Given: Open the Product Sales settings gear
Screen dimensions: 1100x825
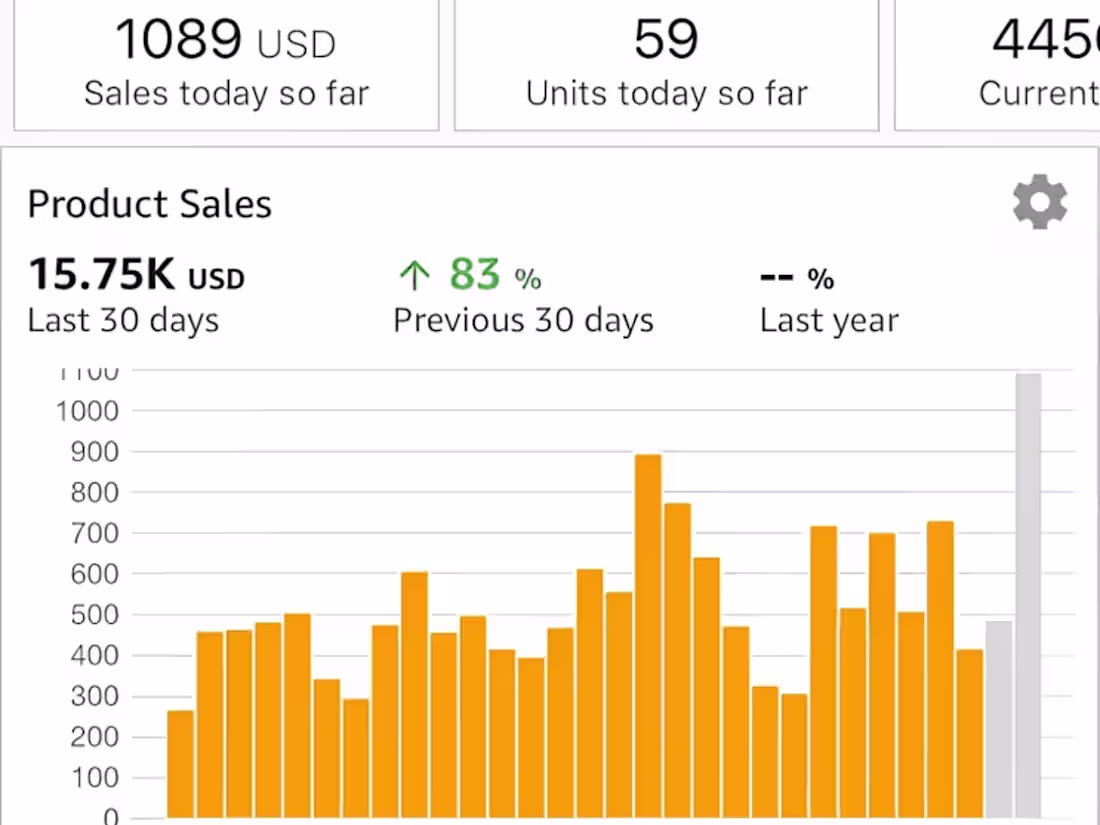Looking at the screenshot, I should pos(1040,203).
